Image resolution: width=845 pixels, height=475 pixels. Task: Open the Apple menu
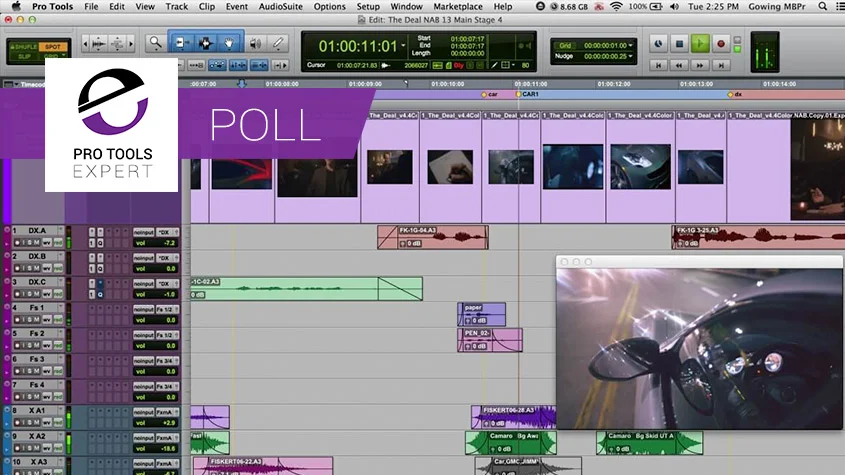16,6
